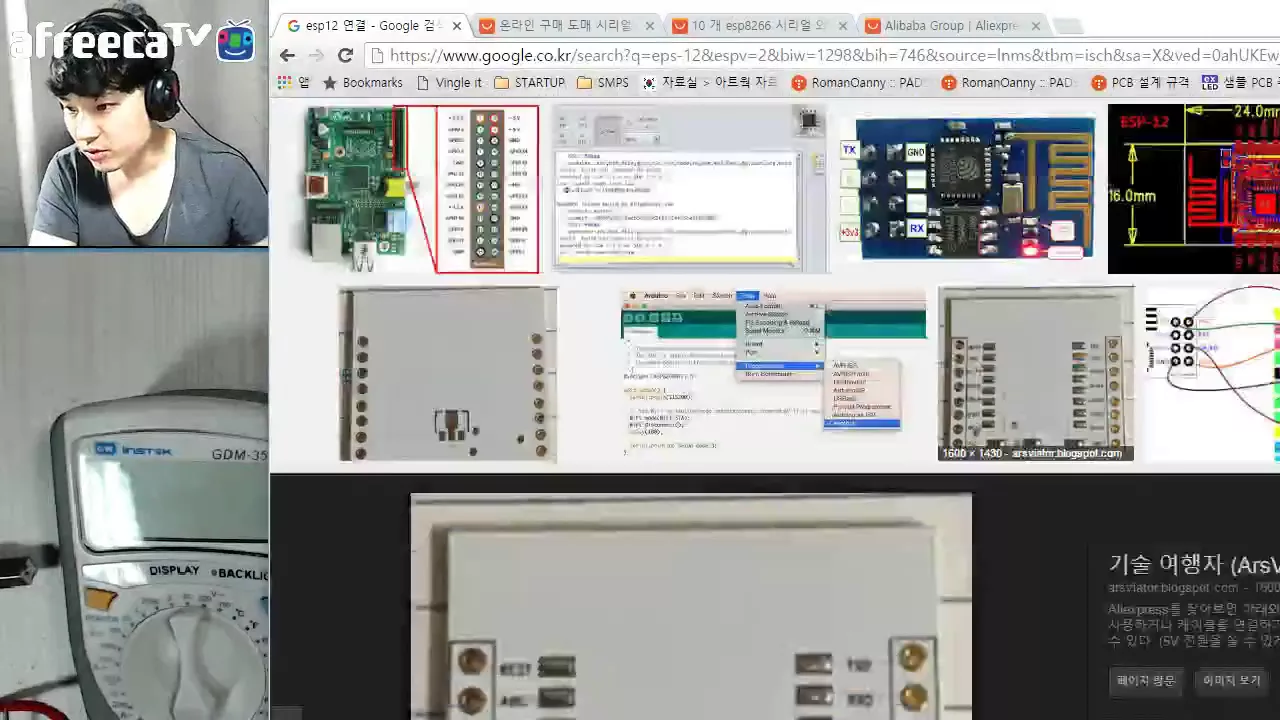The image size is (1280, 720).
Task: Open the Apps grid shortcut in bookmarks bar
Action: click(293, 82)
